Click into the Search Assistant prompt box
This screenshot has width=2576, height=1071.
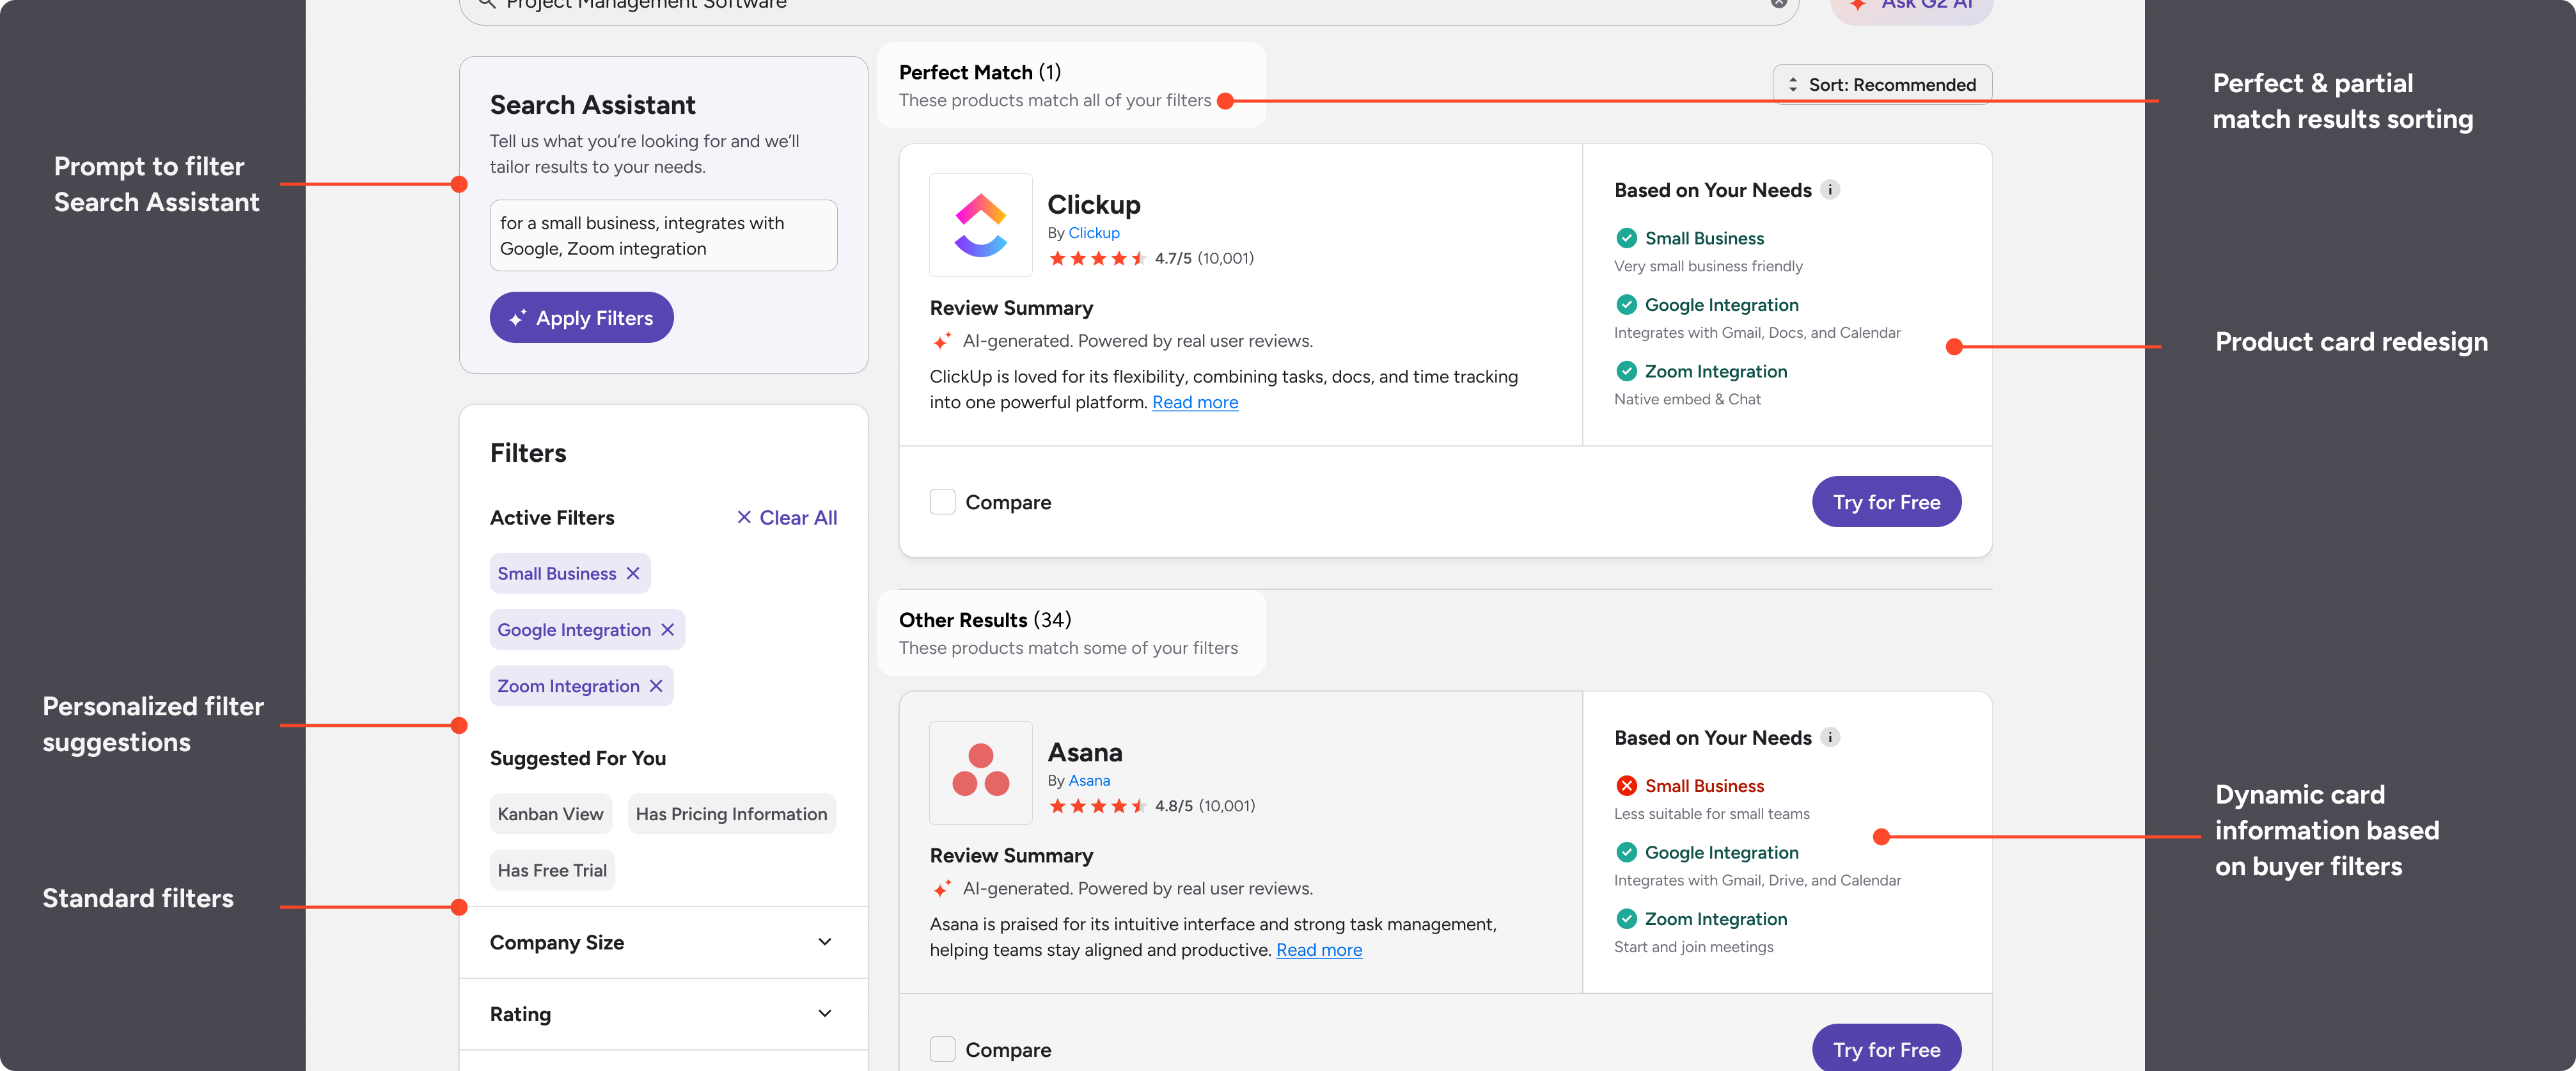(x=663, y=236)
